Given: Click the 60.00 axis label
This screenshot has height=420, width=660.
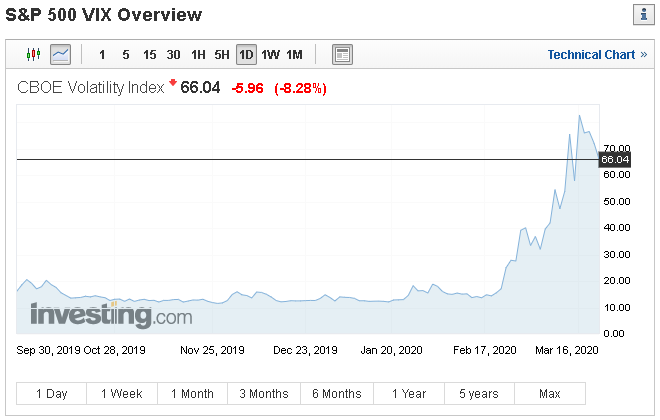Looking at the screenshot, I should click(x=617, y=175).
